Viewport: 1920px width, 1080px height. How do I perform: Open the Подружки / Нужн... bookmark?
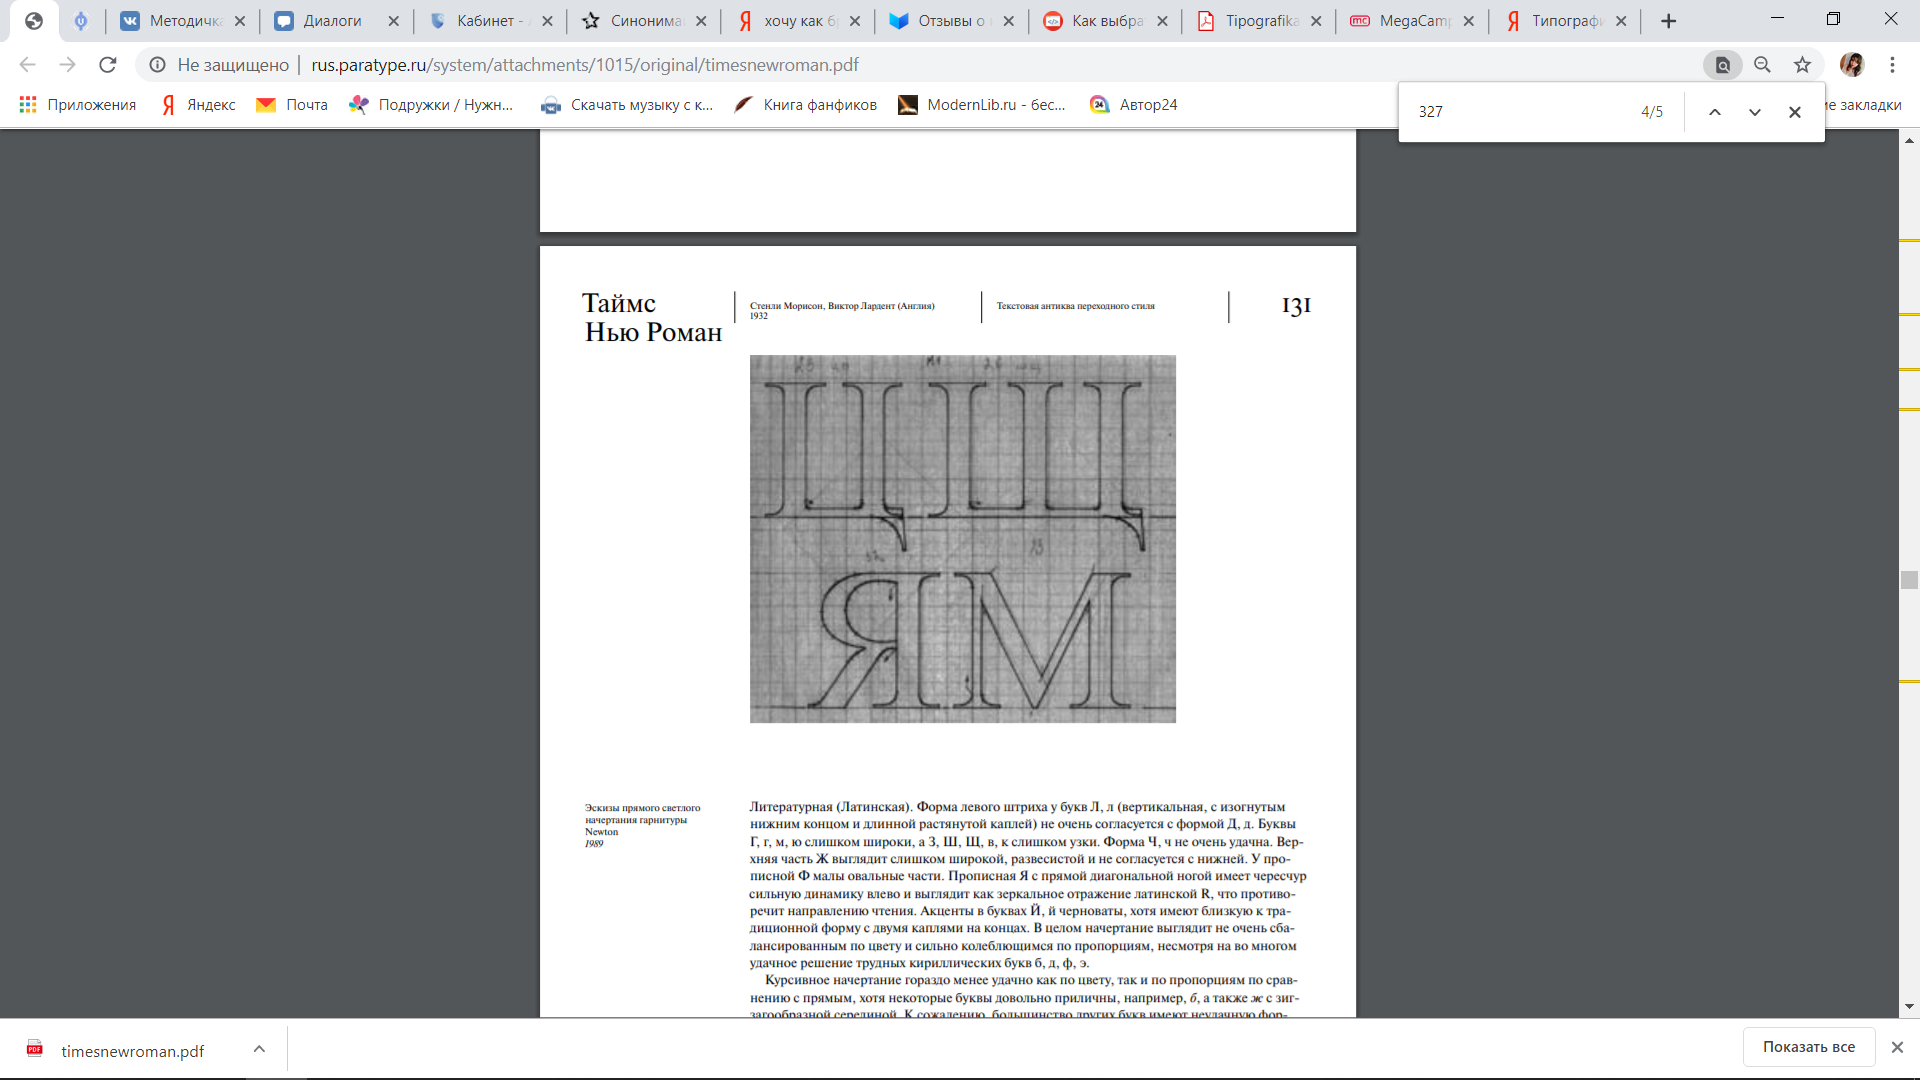point(431,105)
